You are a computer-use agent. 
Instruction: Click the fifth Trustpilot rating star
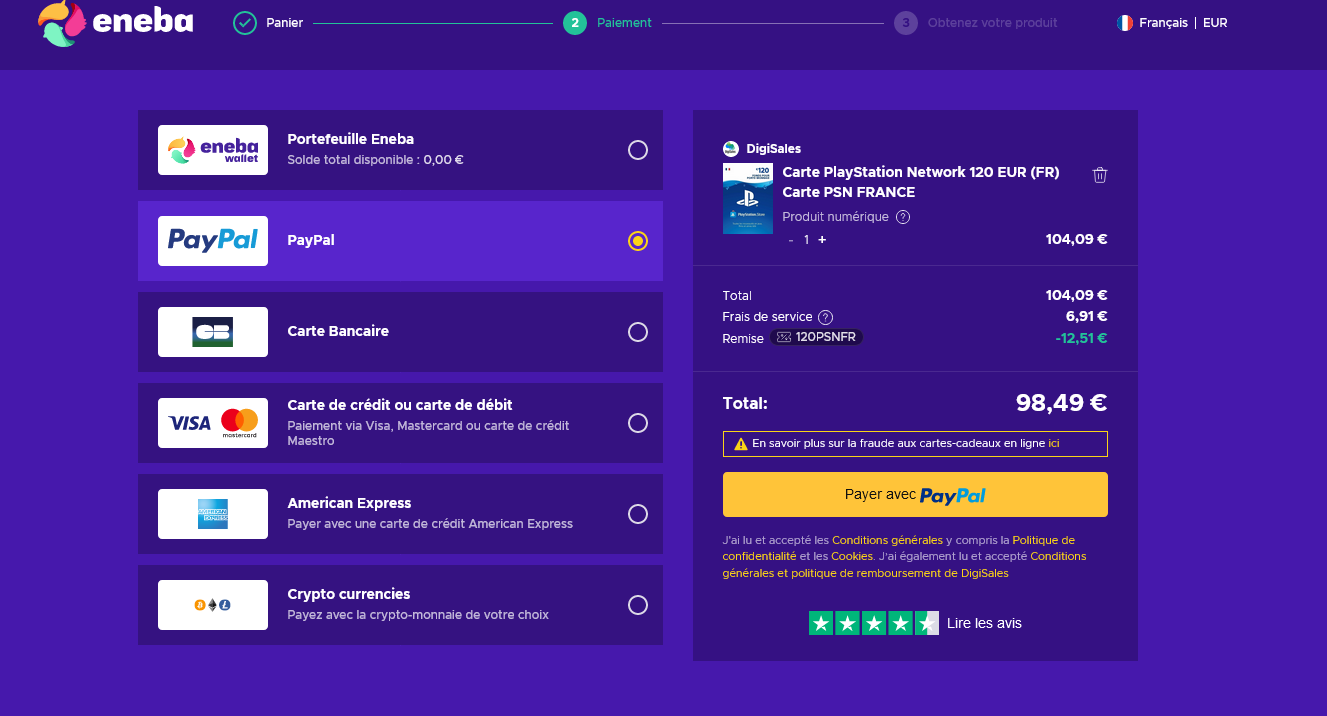pyautogui.click(x=926, y=622)
